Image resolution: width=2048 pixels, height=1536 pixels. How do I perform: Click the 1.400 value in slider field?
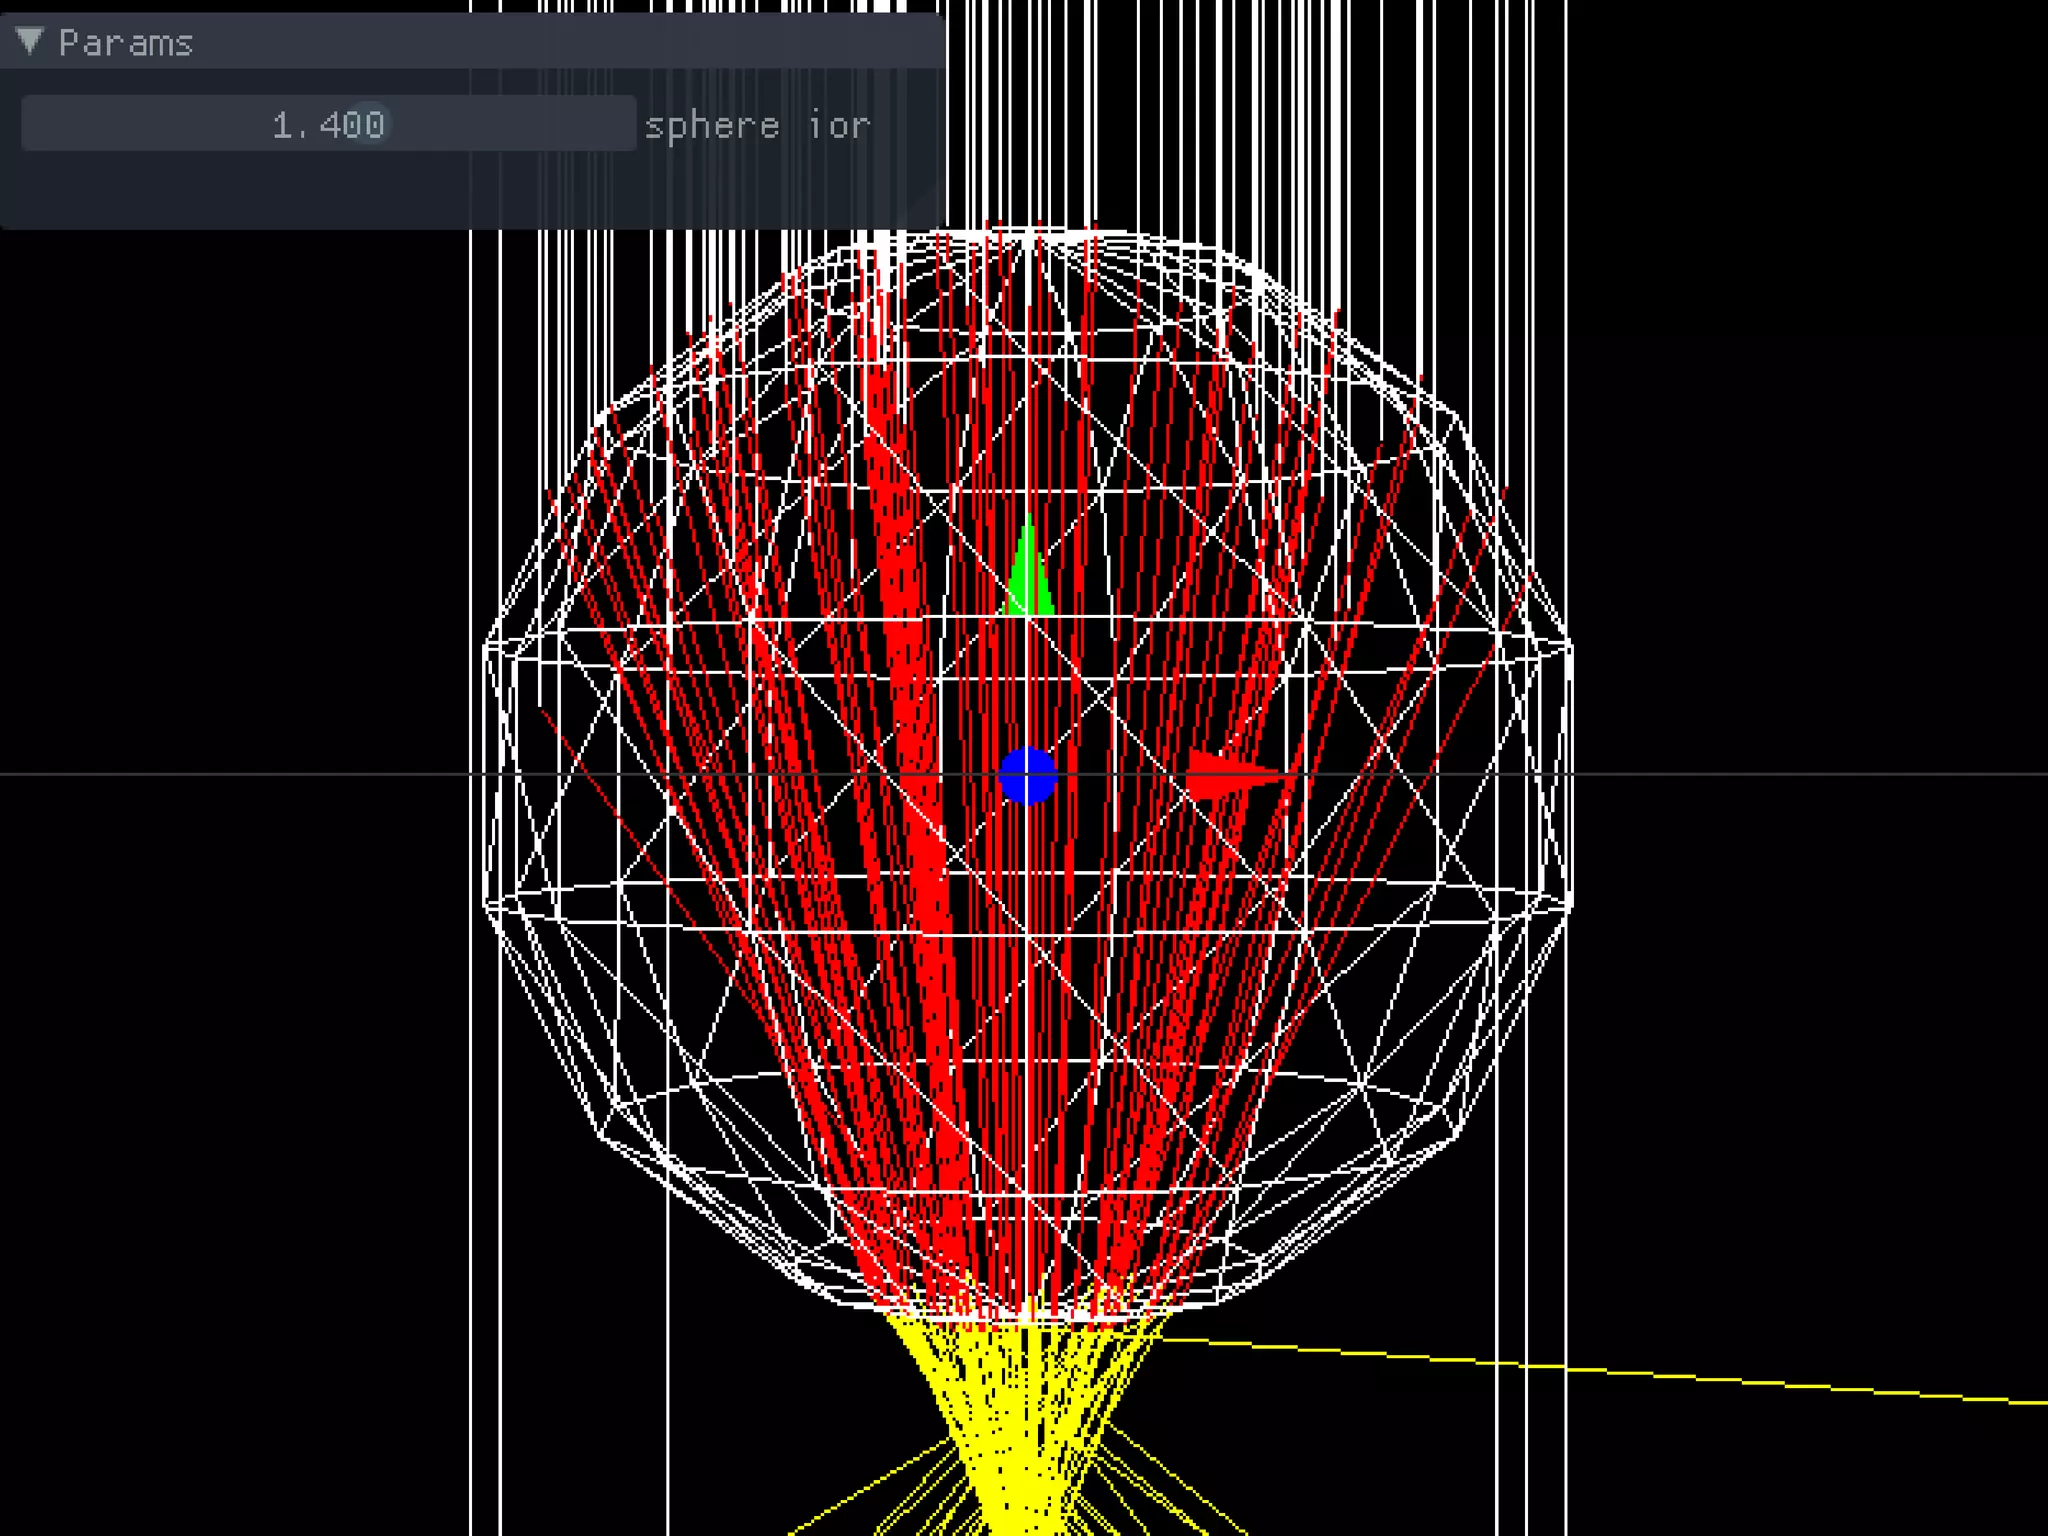point(328,124)
